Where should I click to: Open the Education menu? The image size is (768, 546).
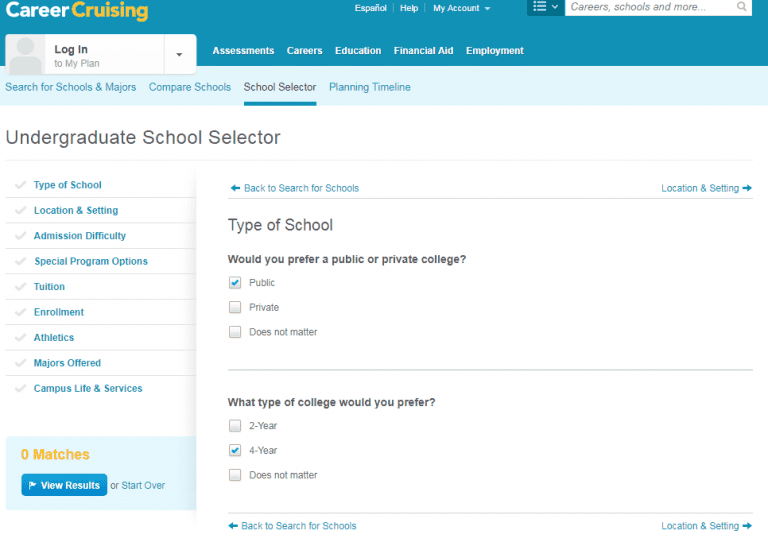[358, 50]
